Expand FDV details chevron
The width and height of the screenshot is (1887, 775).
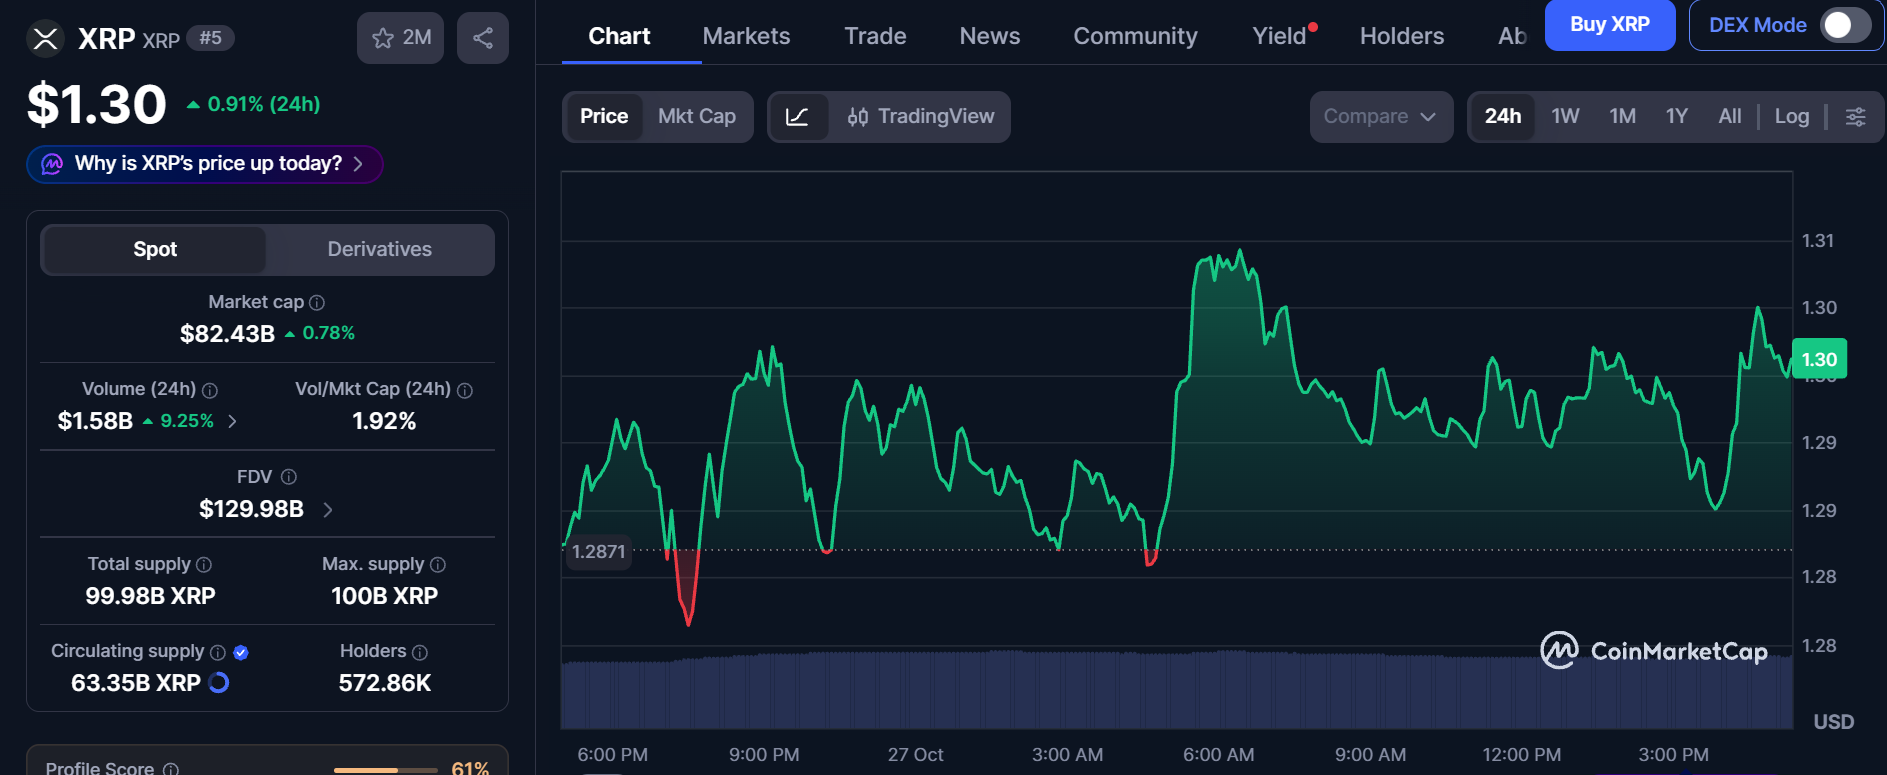tap(328, 510)
